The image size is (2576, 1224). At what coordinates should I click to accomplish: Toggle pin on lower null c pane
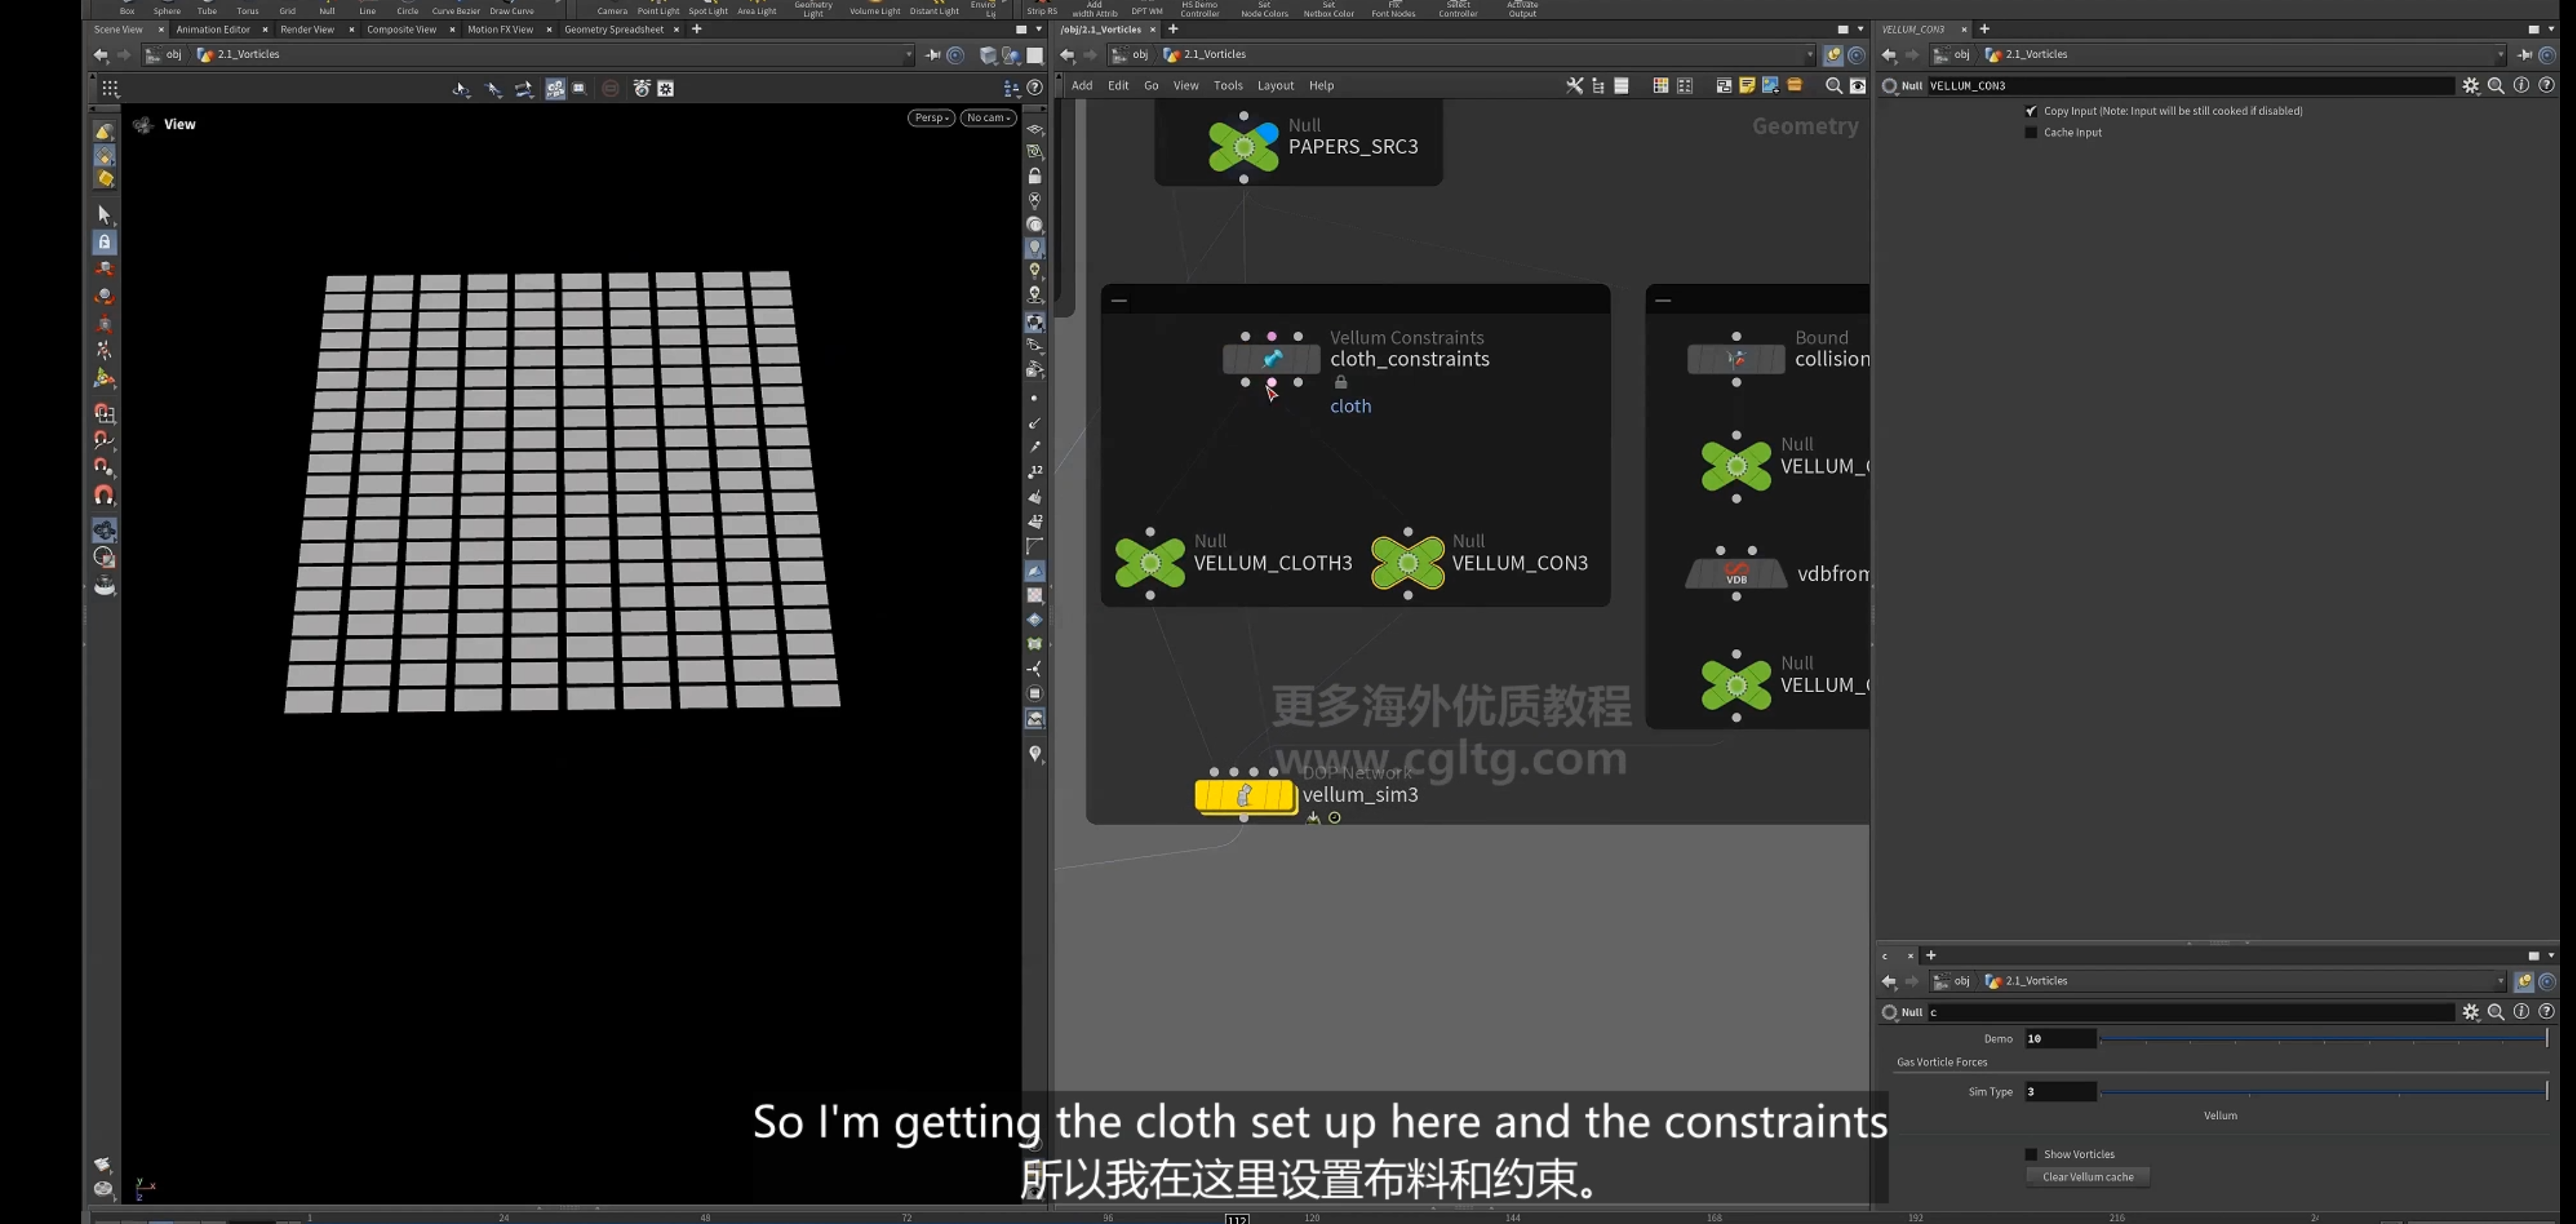[x=2523, y=981]
